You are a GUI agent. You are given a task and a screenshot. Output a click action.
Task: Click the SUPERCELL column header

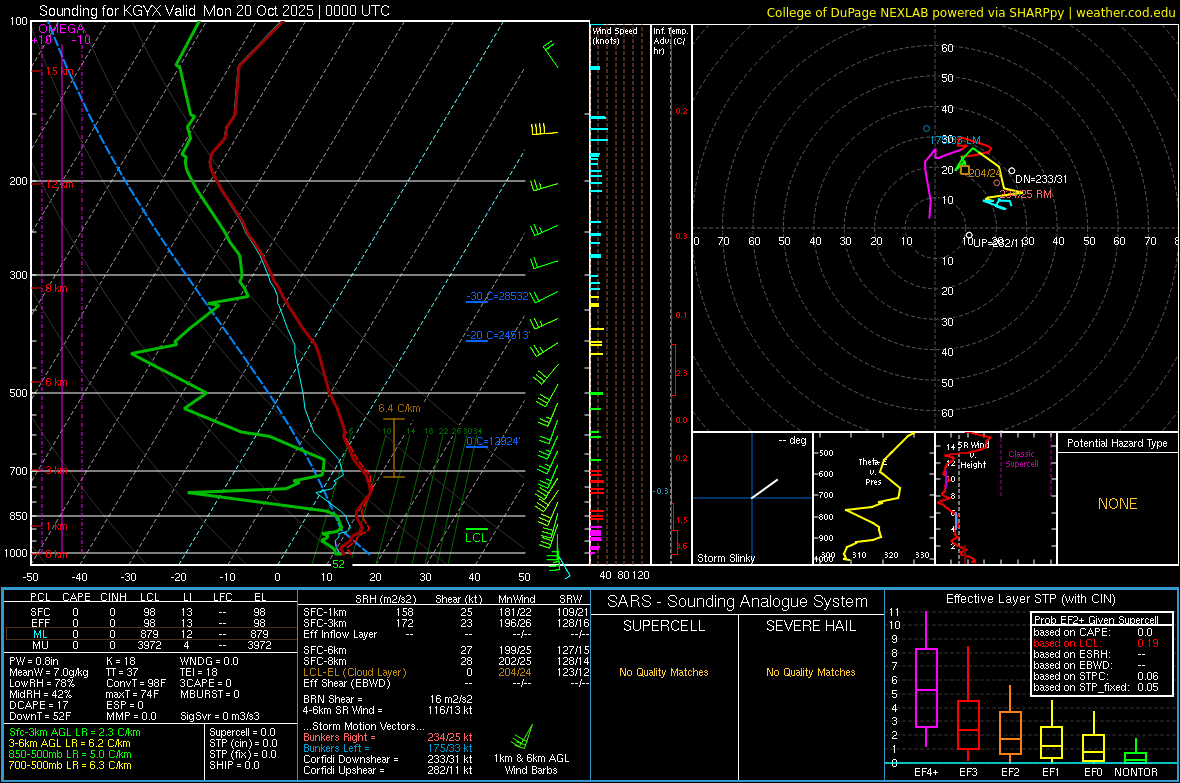pos(664,626)
